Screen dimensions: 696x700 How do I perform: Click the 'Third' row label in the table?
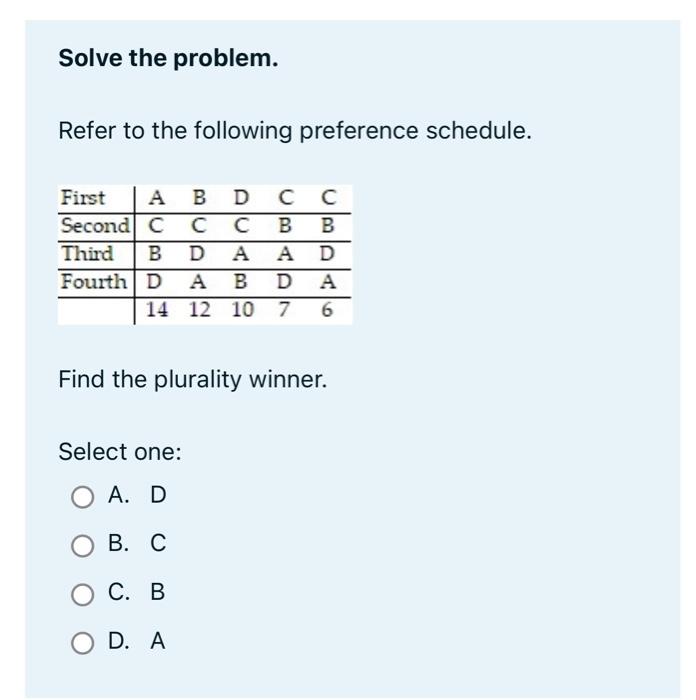coord(88,254)
